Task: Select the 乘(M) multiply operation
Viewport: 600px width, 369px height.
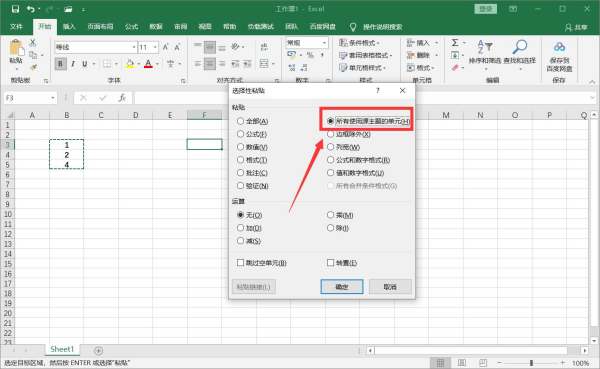Action: click(x=340, y=215)
